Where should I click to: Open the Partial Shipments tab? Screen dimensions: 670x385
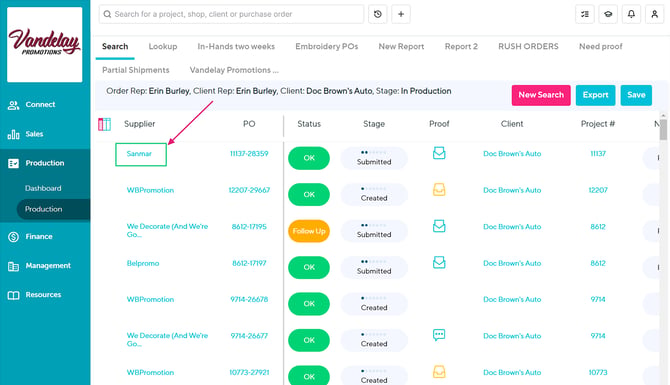pos(135,70)
